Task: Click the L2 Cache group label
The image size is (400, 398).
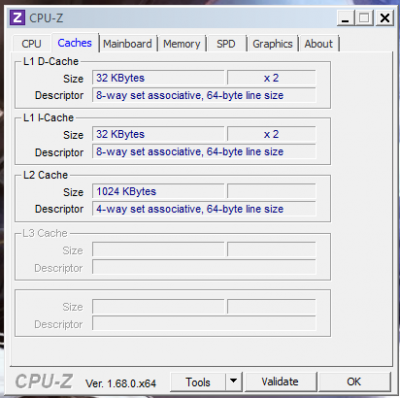Action: click(x=45, y=175)
